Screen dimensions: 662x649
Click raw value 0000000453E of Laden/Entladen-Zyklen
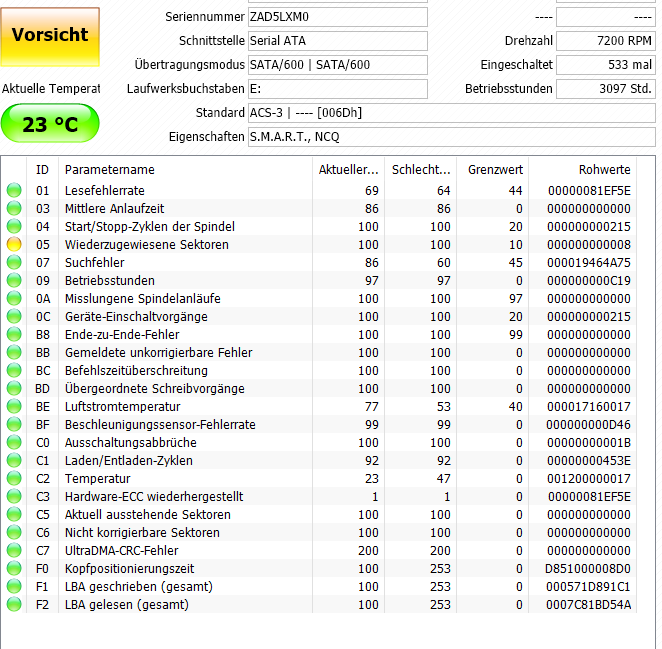[x=589, y=461]
